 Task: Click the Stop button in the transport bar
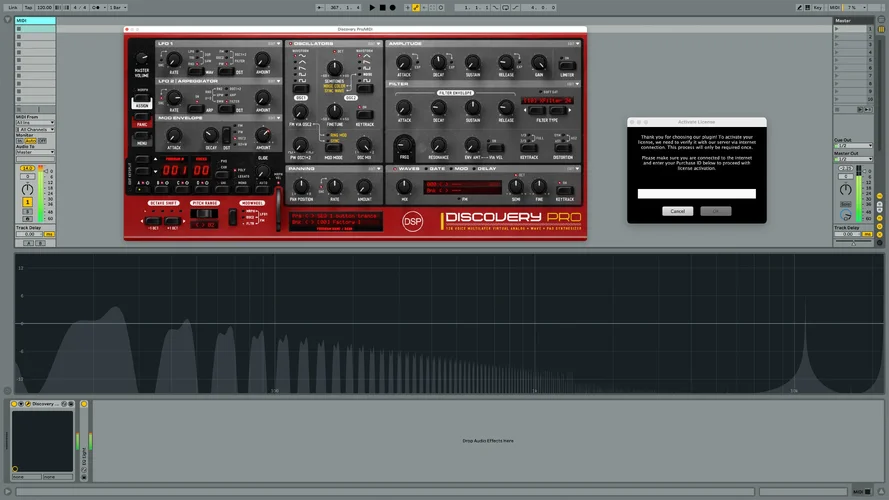pyautogui.click(x=382, y=7)
